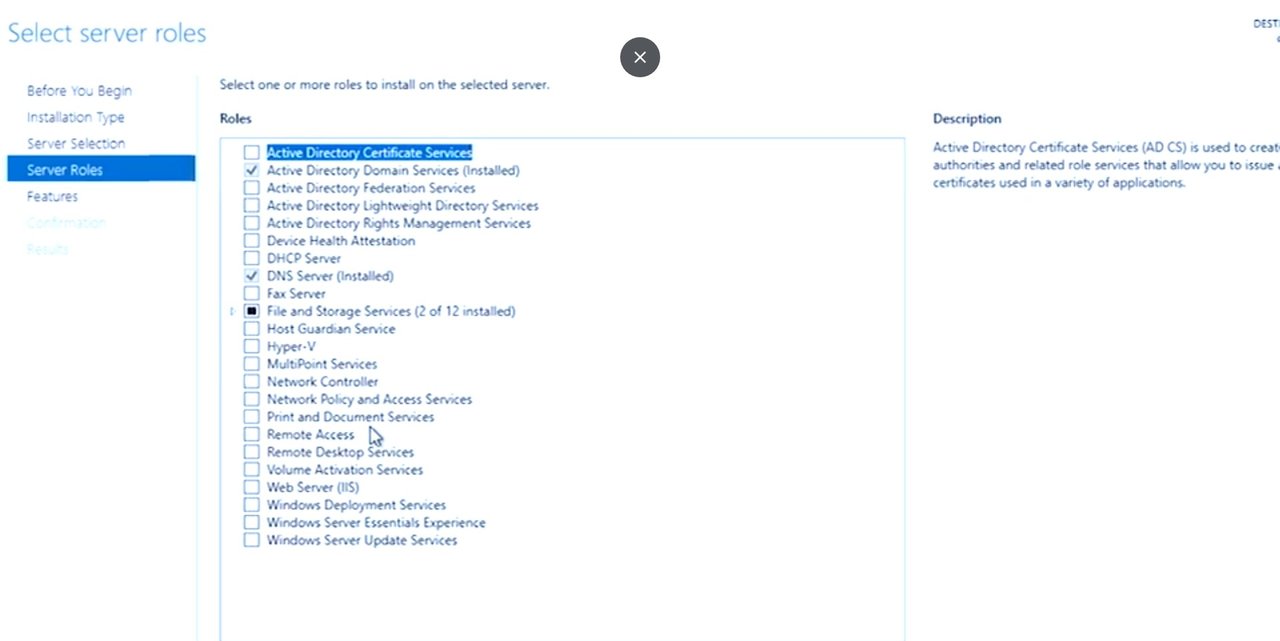Screen dimensions: 1280x641
Task: Select Active Directory Rights Management Services label
Action: (x=399, y=223)
